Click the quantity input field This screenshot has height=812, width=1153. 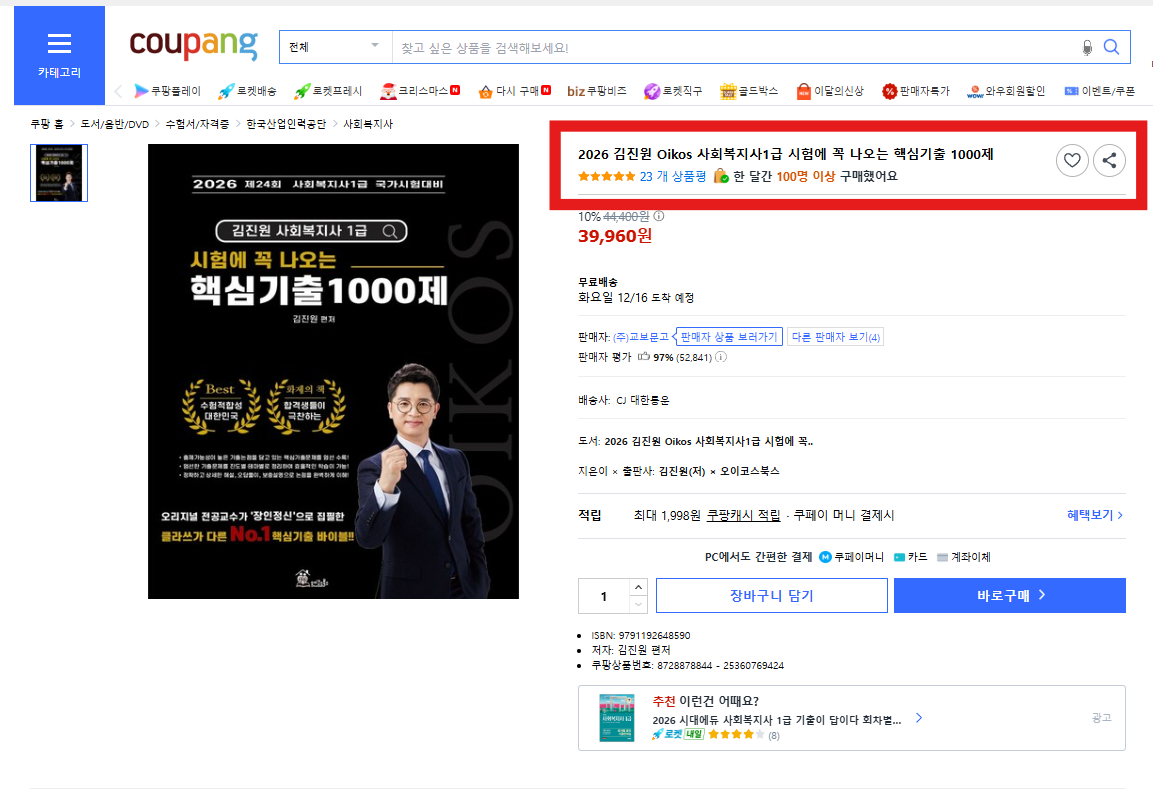(x=604, y=596)
